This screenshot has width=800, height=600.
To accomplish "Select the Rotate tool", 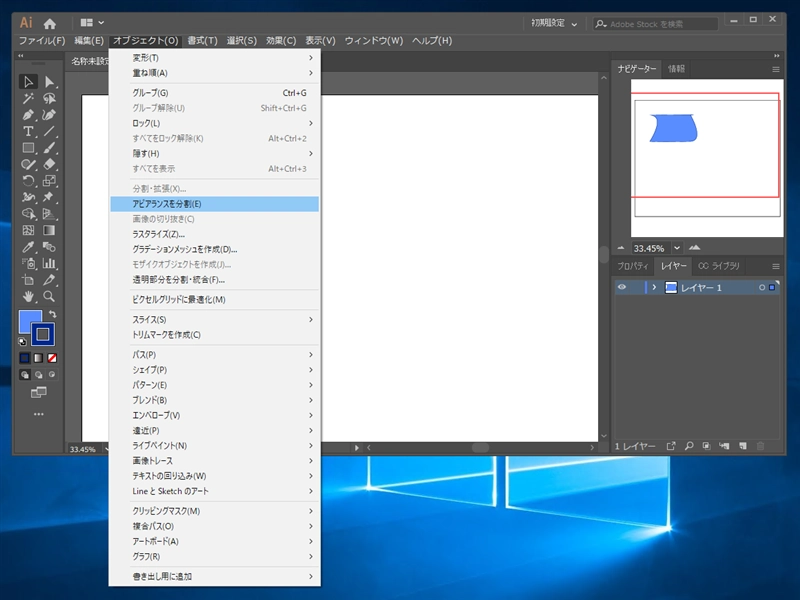I will (28, 181).
